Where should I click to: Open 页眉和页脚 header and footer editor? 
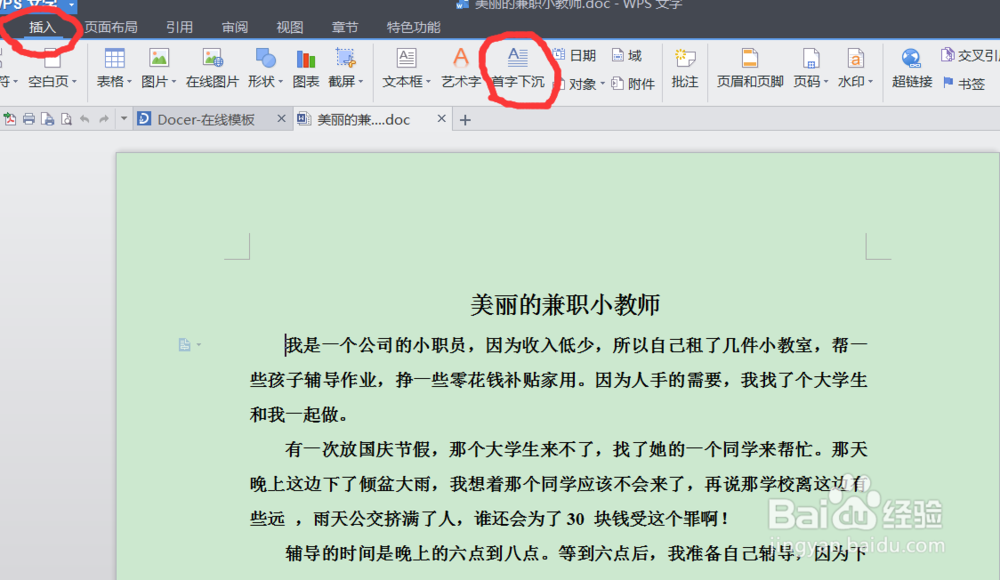[x=749, y=68]
